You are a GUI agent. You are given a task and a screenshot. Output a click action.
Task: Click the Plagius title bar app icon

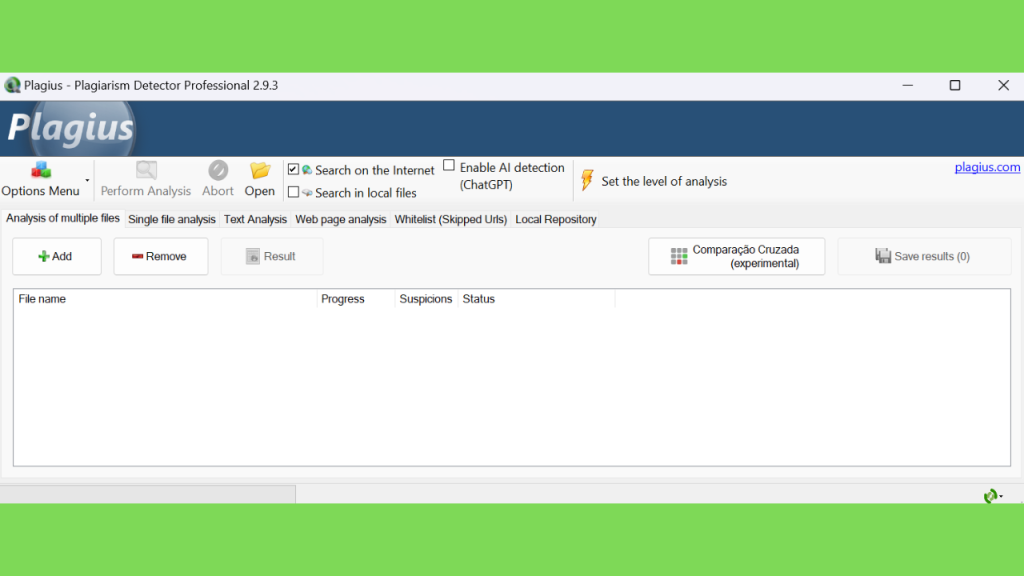tap(12, 86)
